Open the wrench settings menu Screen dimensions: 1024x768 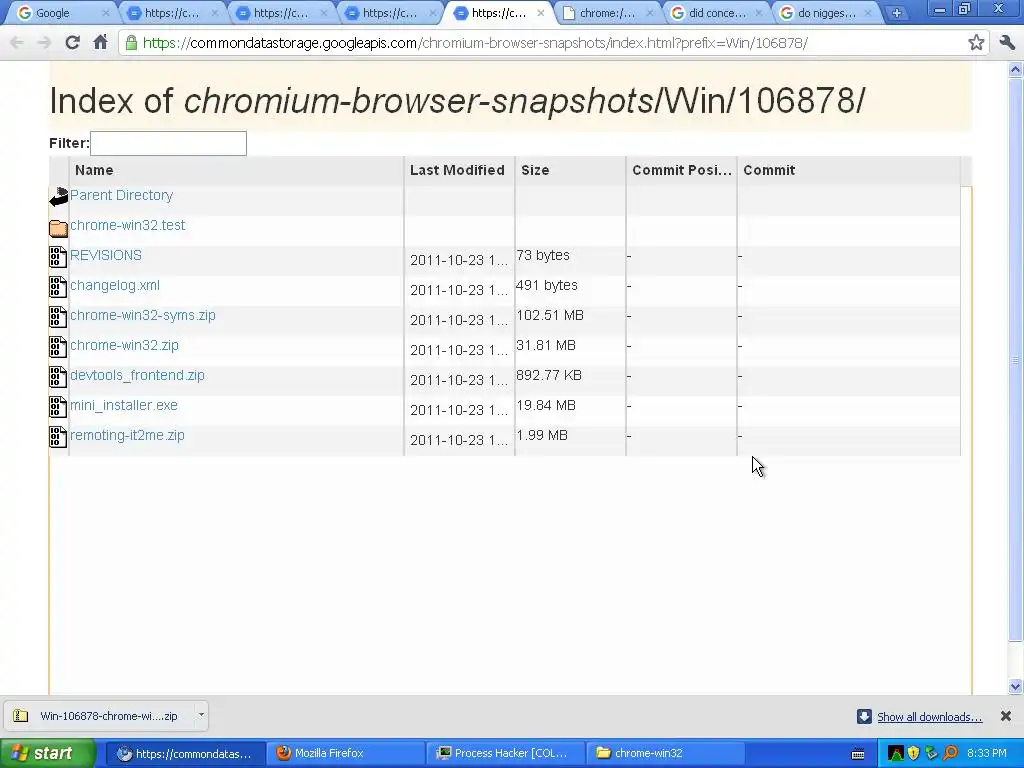(1007, 43)
